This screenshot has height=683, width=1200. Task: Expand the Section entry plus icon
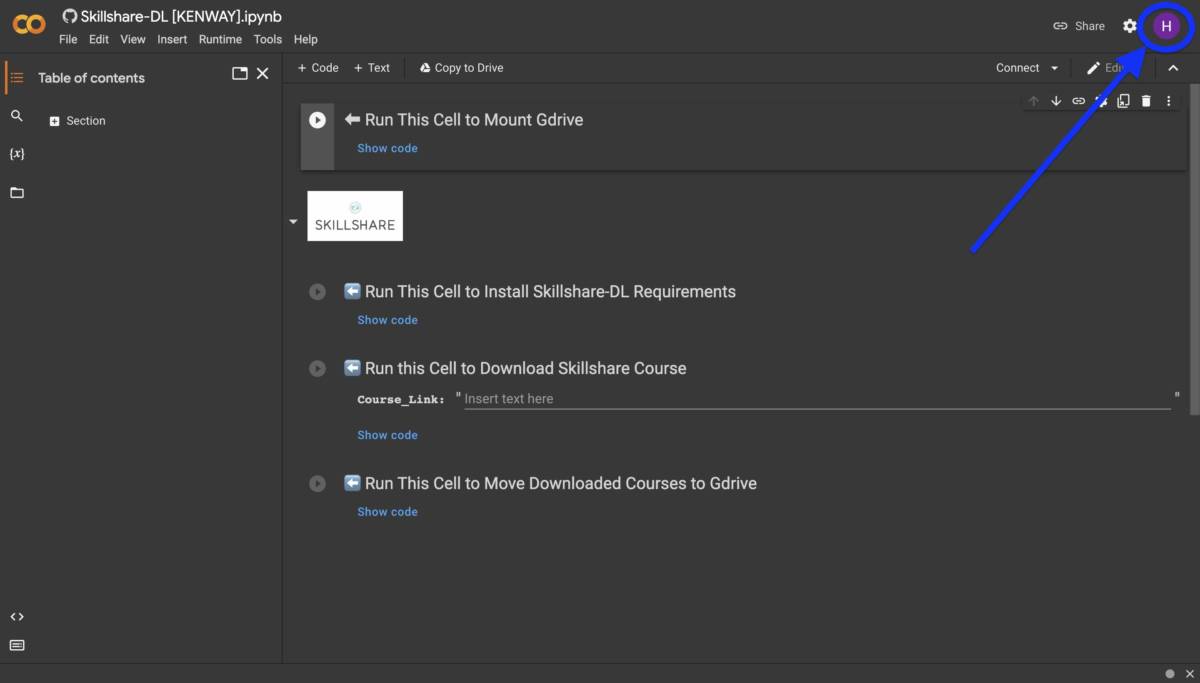pos(55,121)
